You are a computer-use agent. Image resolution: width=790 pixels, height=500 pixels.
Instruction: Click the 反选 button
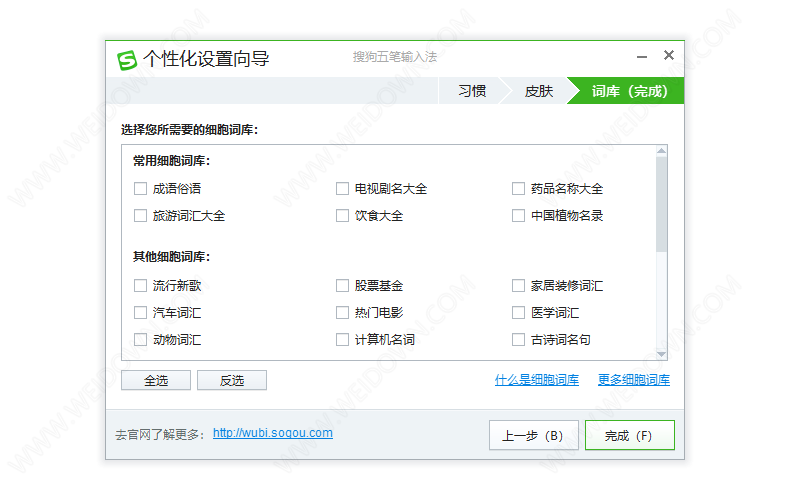(x=232, y=381)
